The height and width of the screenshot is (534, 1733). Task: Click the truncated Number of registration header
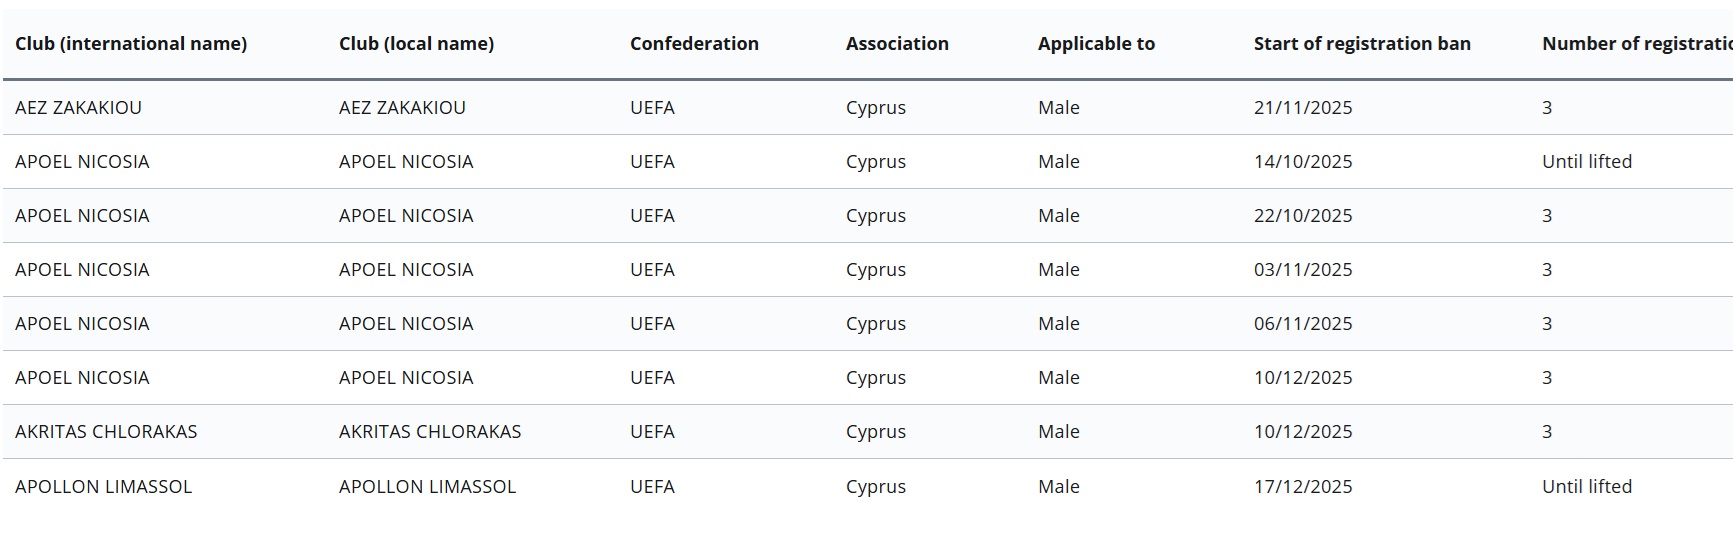coord(1636,44)
